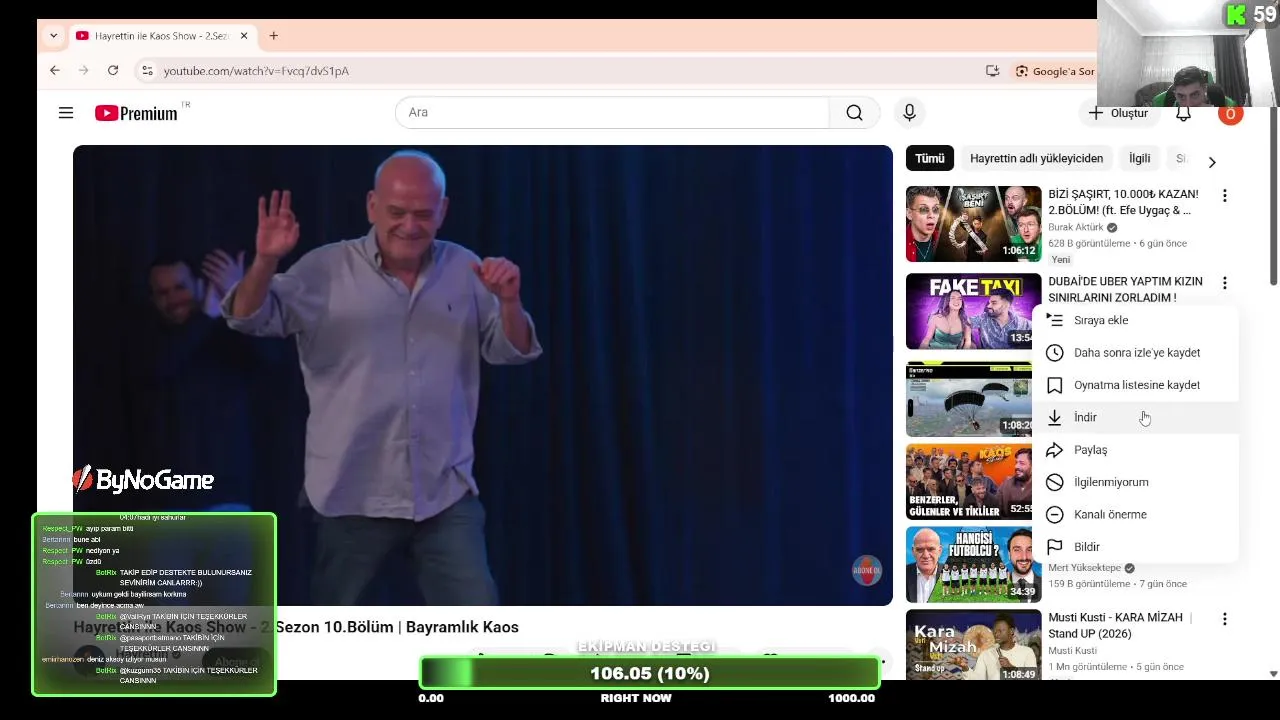Screen dimensions: 1280x720
Task: Click the scrollbar down arrow
Action: [x=1273, y=674]
